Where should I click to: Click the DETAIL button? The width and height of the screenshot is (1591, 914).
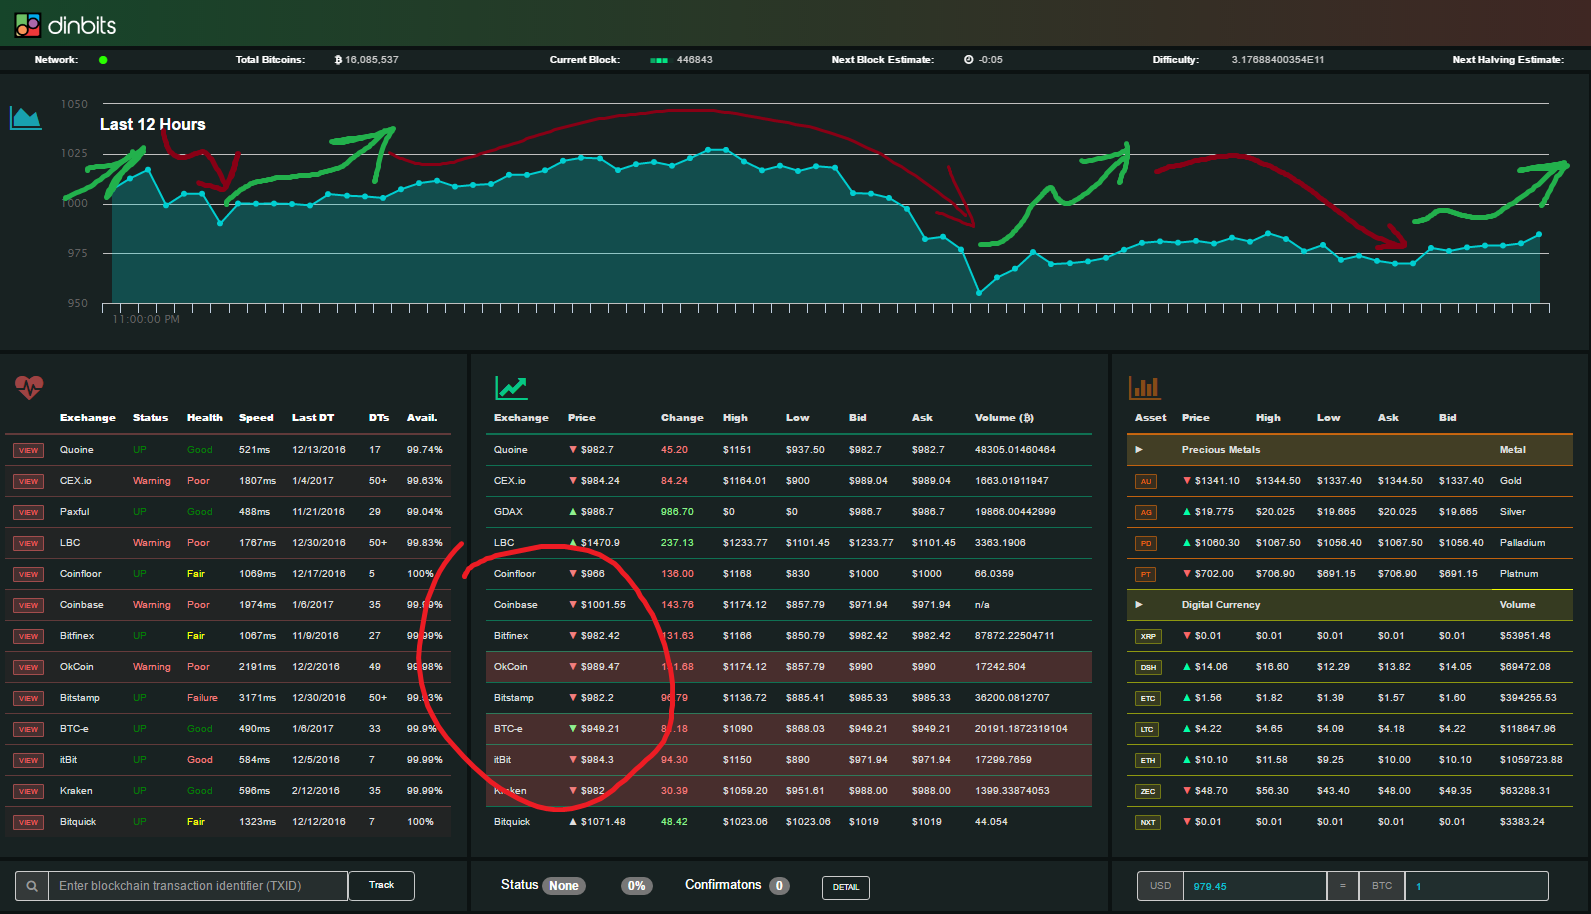(846, 887)
